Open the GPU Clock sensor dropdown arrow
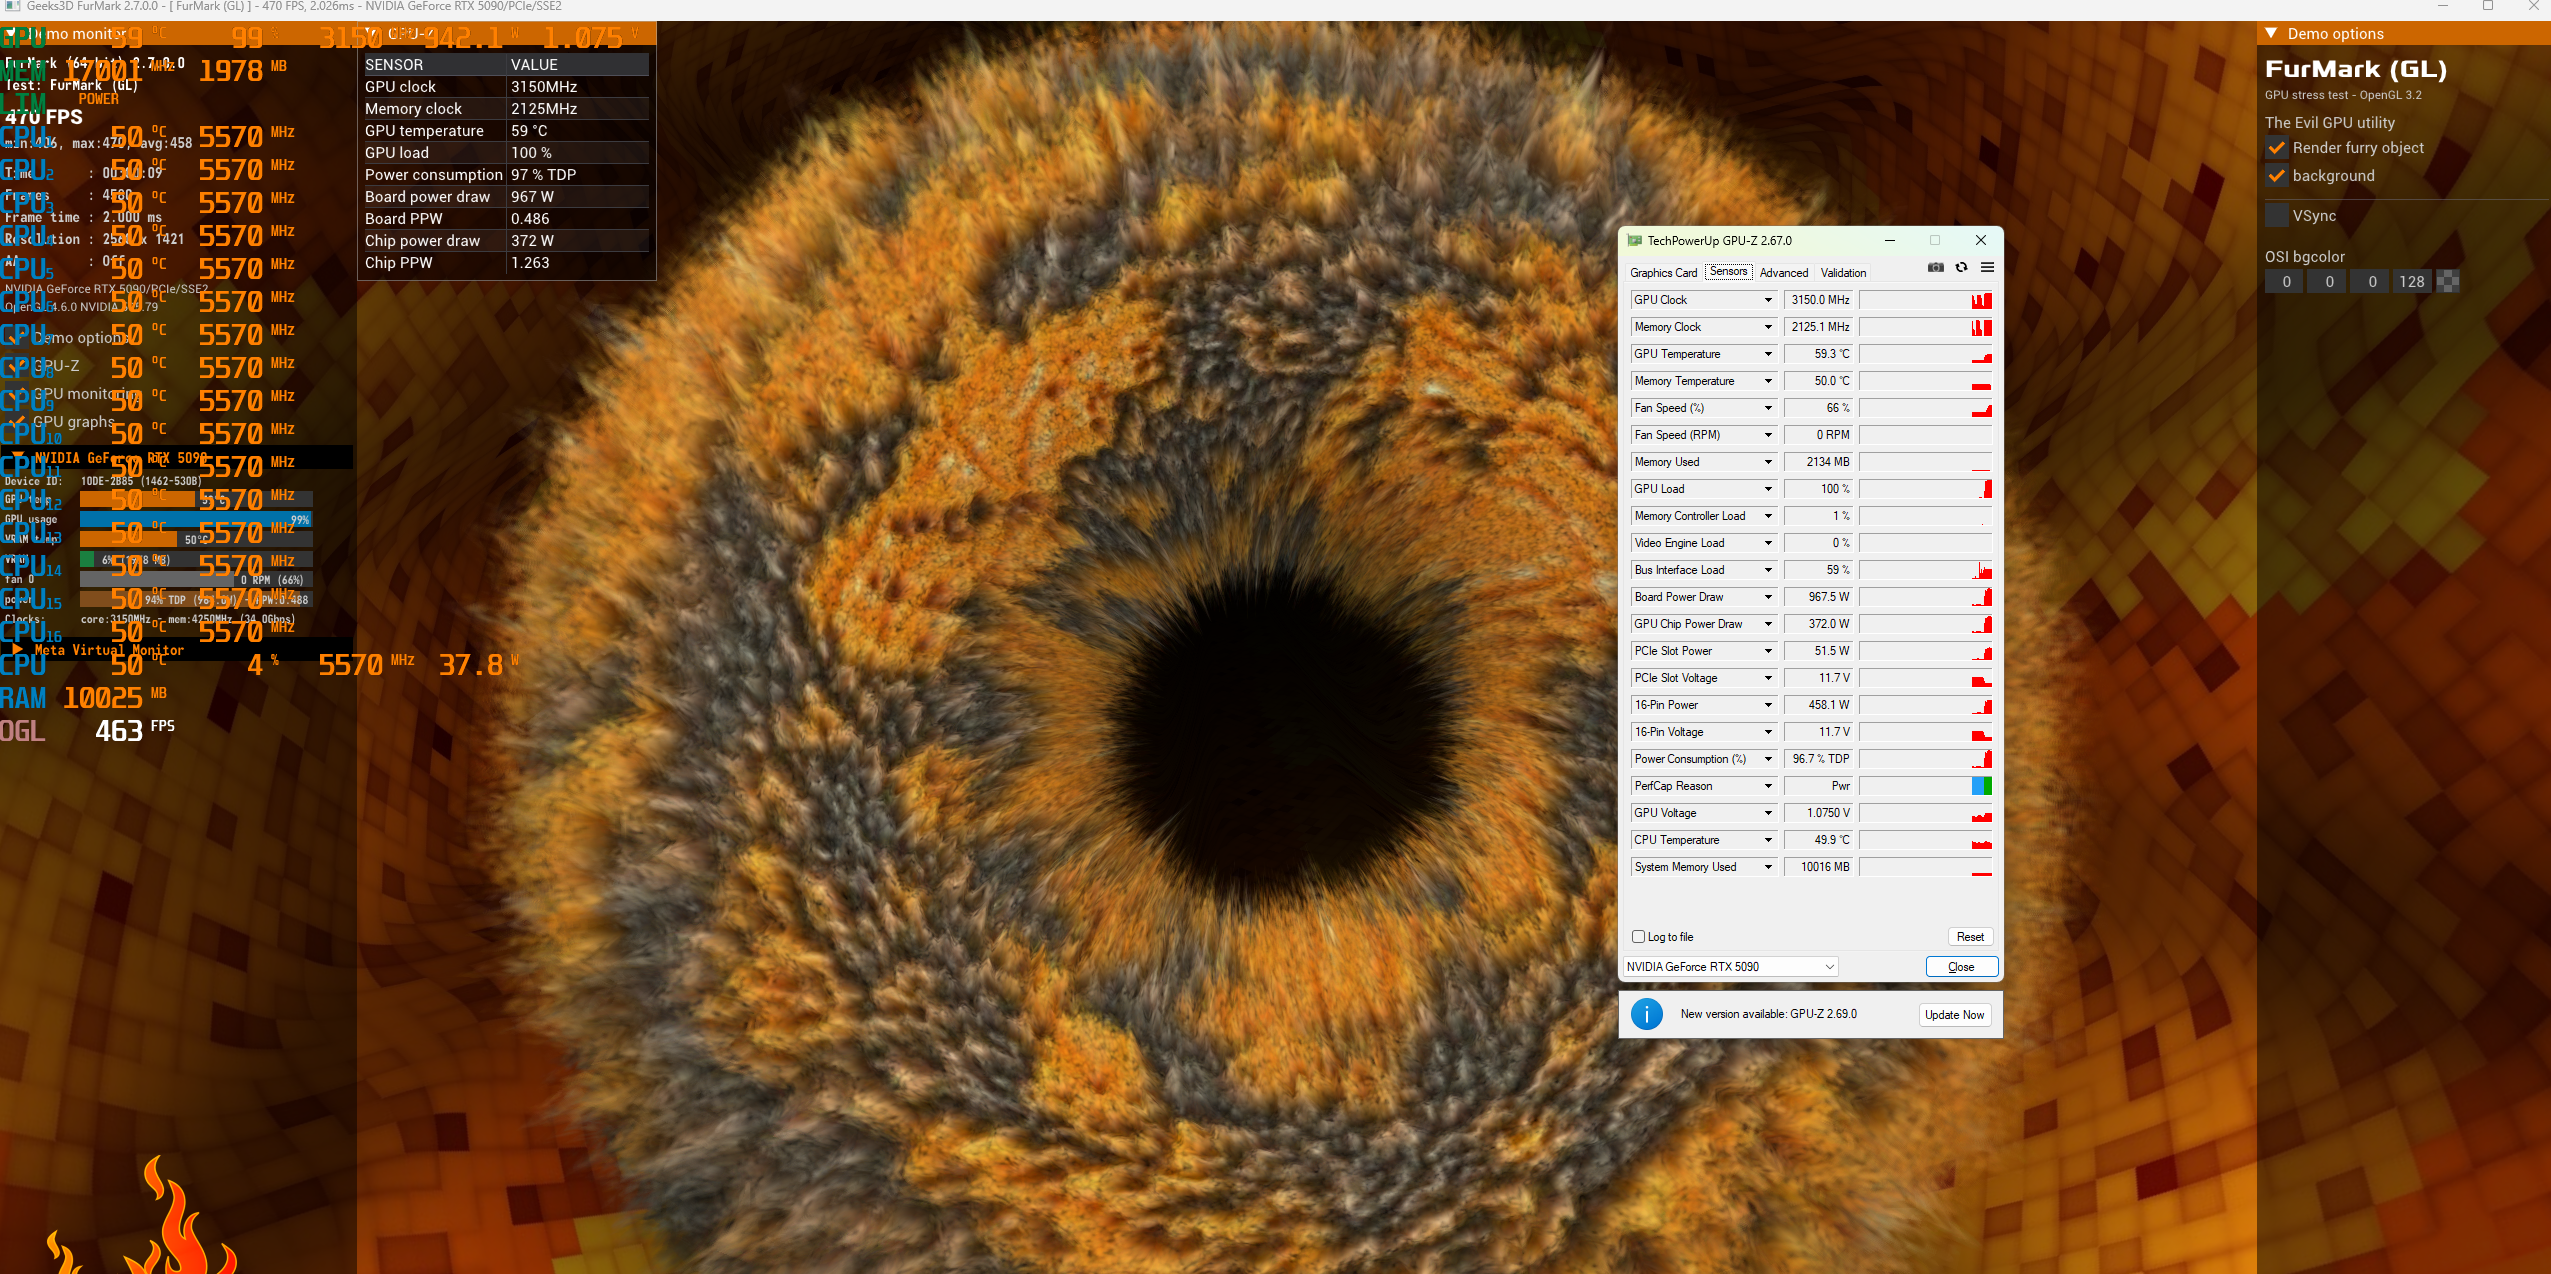 coord(1768,300)
